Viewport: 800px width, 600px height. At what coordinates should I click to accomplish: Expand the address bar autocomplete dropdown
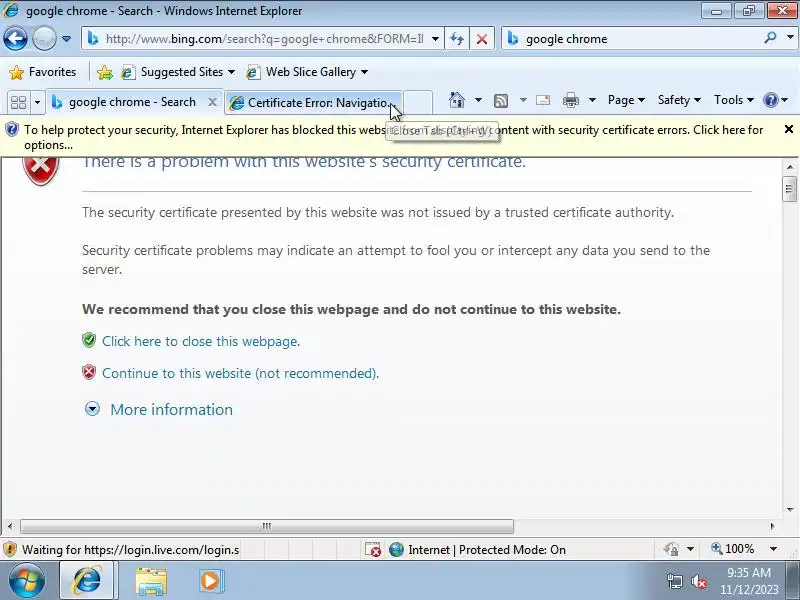click(x=435, y=39)
